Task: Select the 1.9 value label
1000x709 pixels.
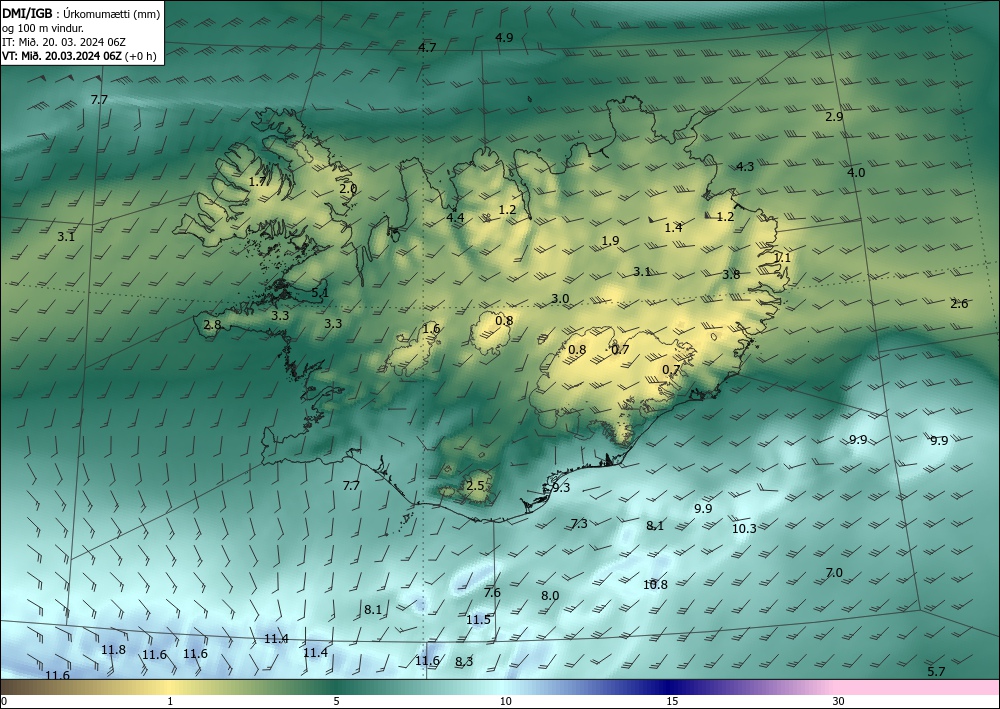Action: pyautogui.click(x=610, y=240)
